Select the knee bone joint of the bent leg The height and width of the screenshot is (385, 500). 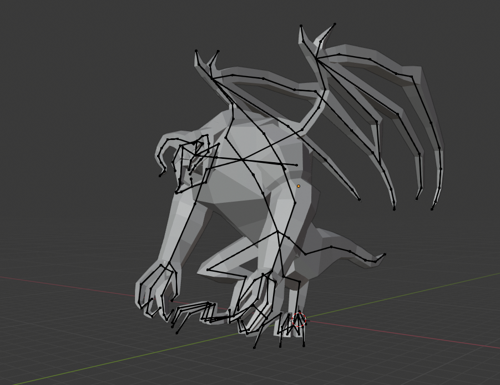click(208, 269)
